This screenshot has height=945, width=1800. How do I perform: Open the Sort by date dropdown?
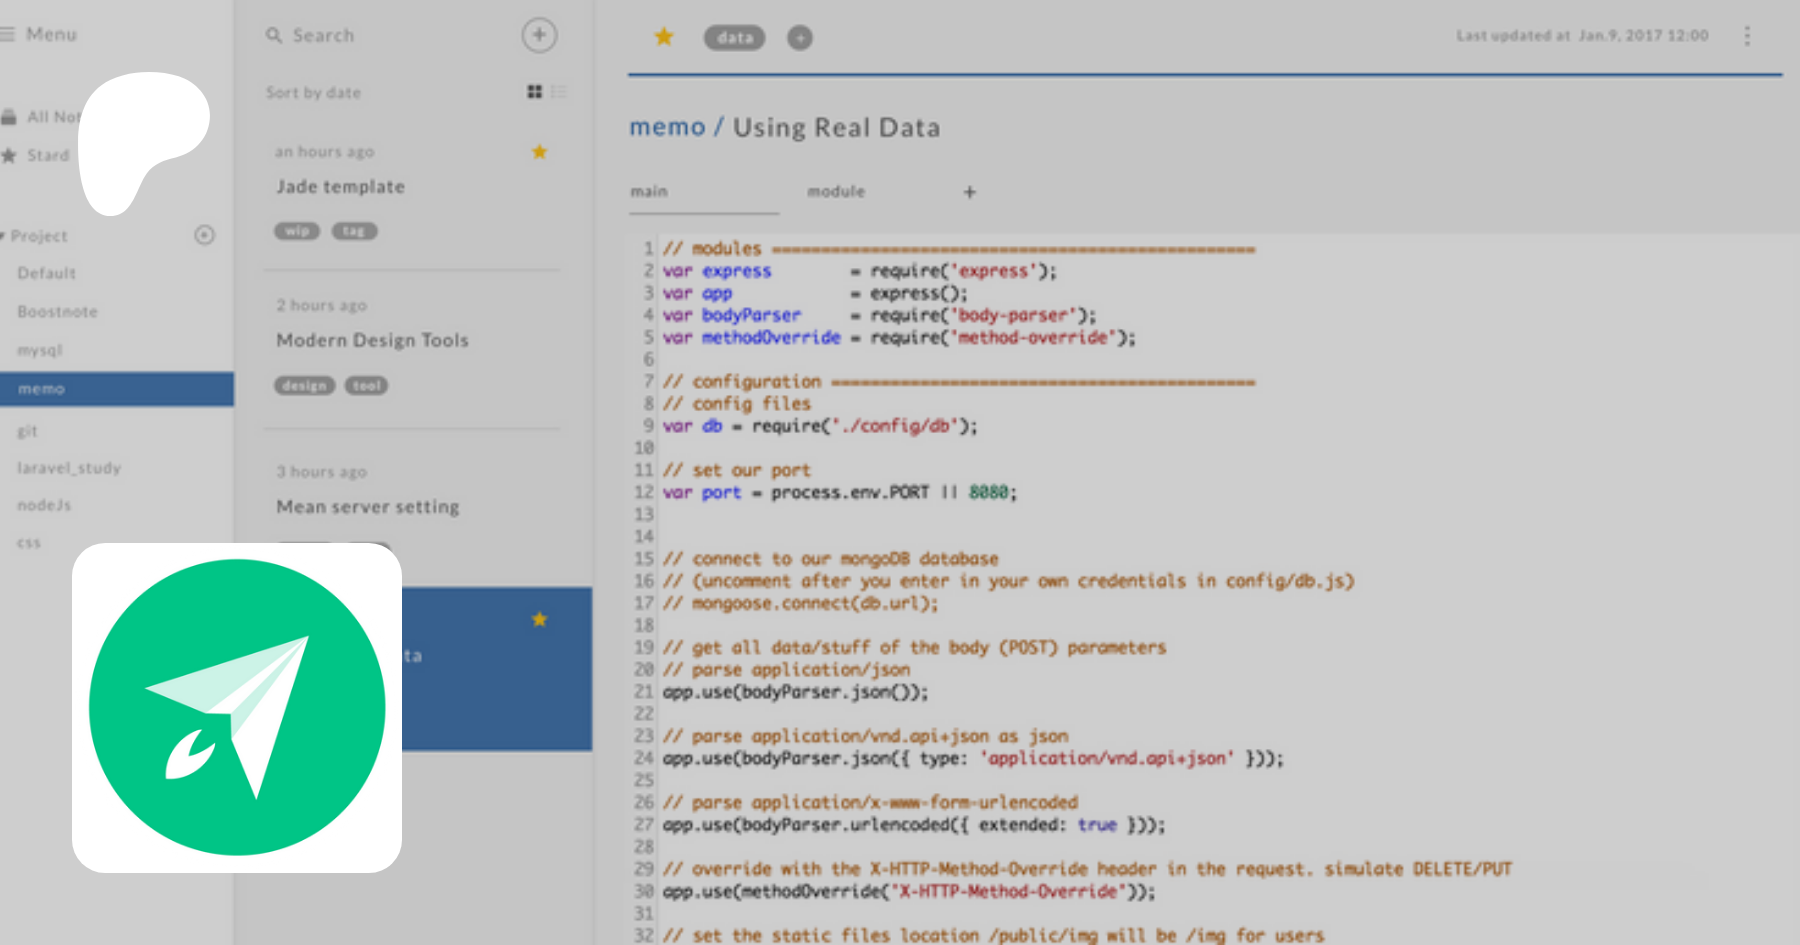coord(313,93)
